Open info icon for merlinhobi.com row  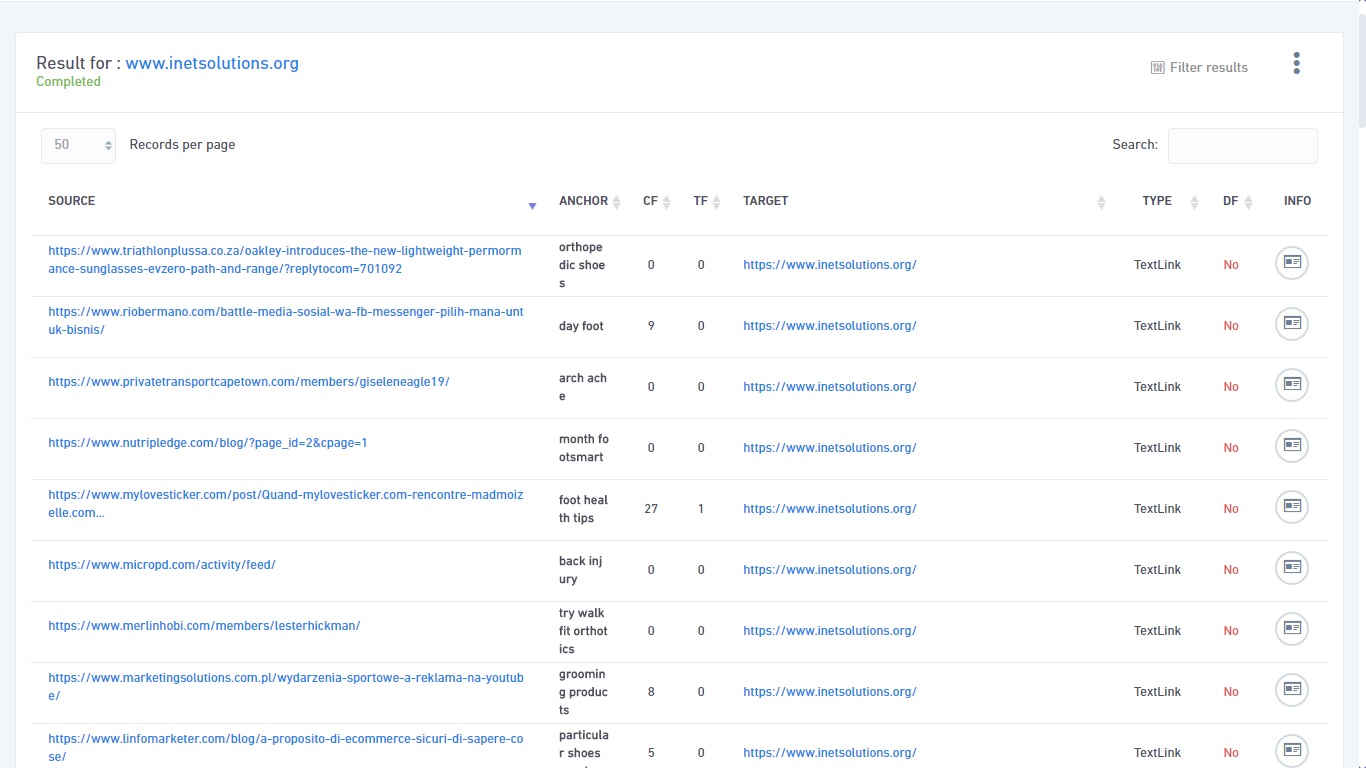pos(1291,629)
